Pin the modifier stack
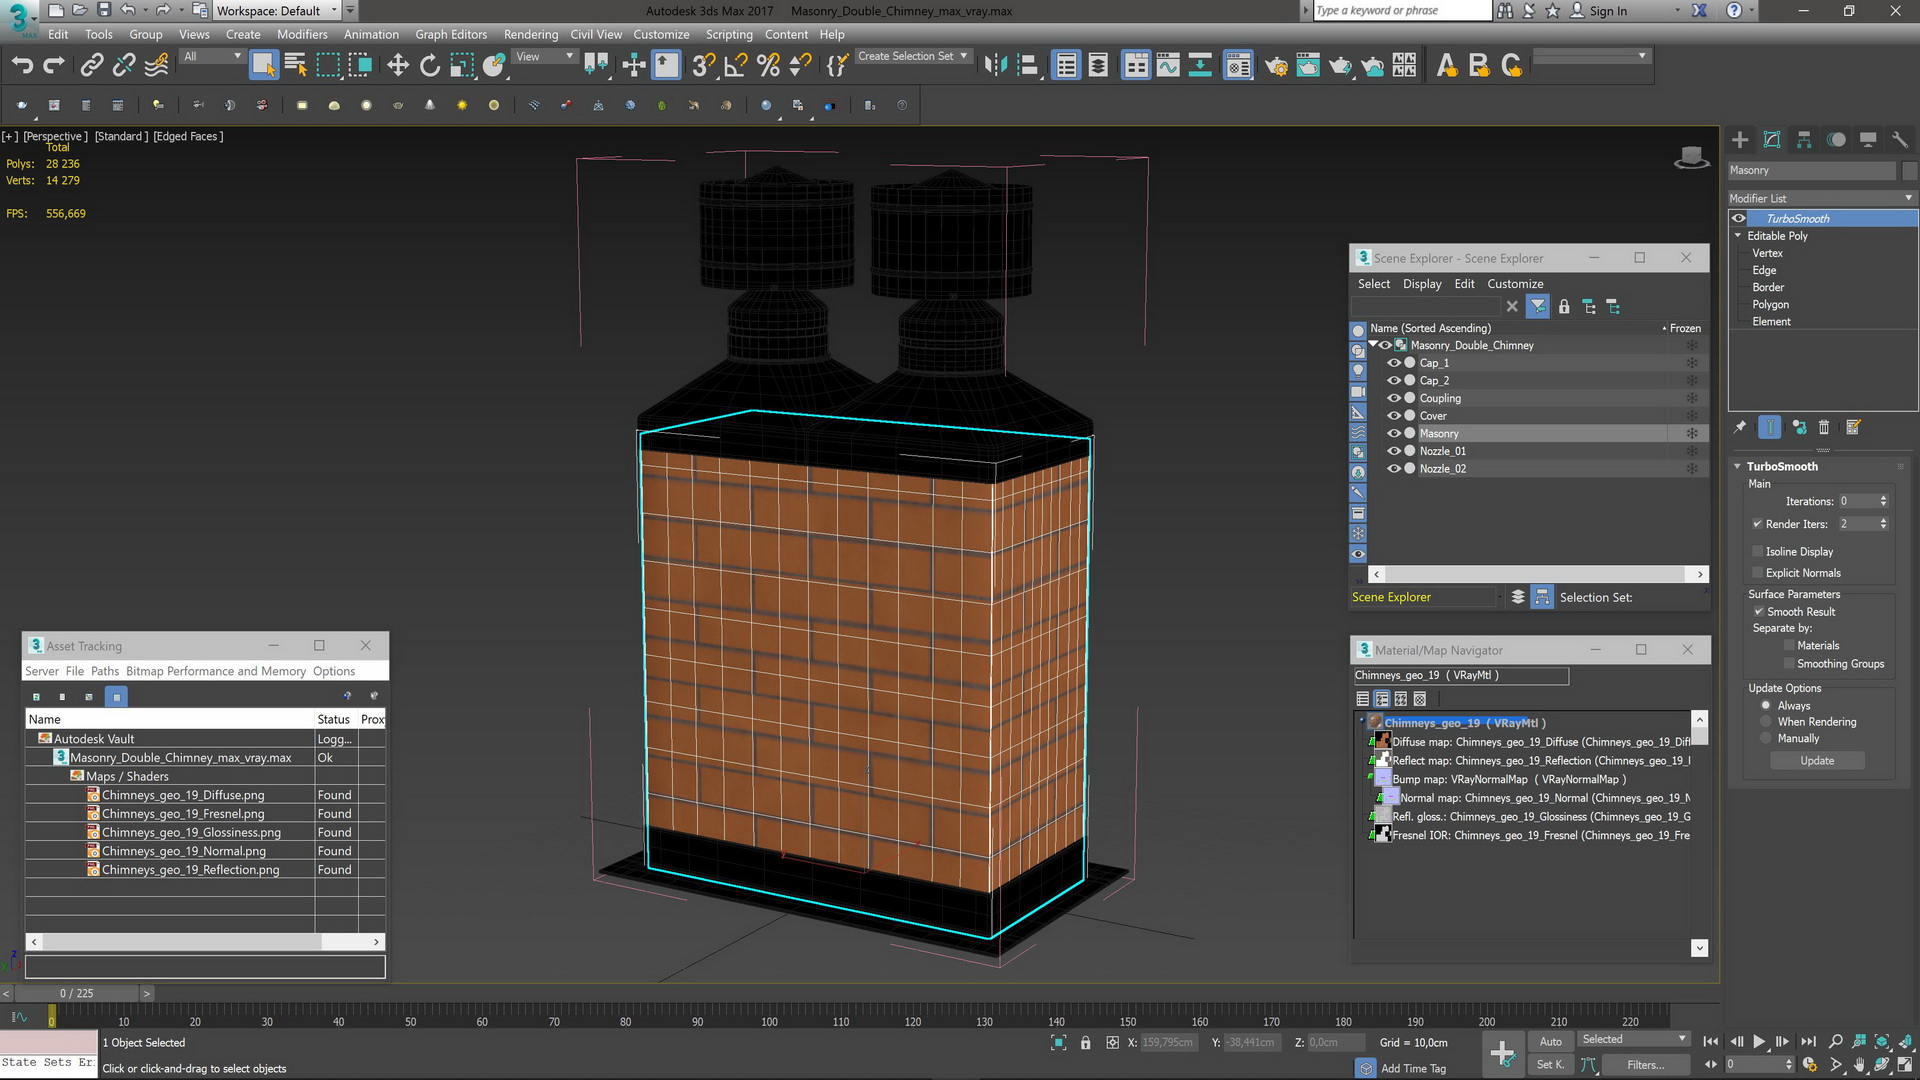The height and width of the screenshot is (1080, 1920). (1740, 427)
